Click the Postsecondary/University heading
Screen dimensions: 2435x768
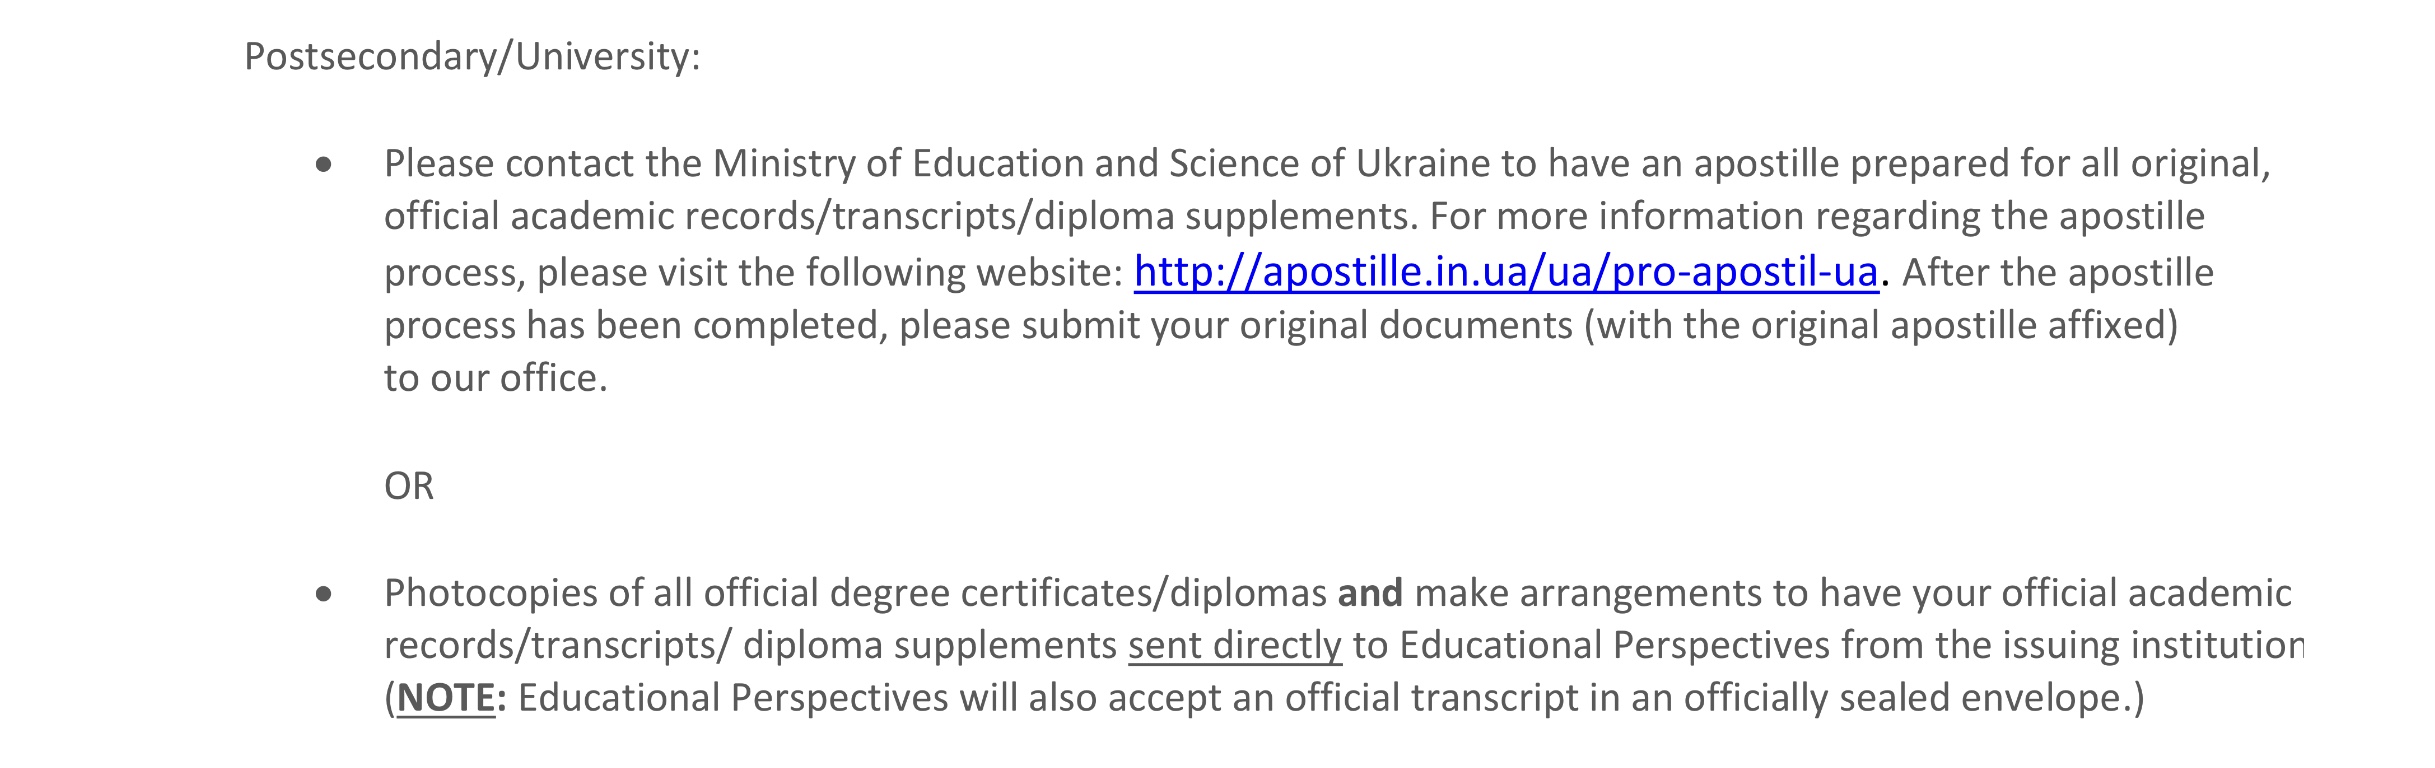472,56
